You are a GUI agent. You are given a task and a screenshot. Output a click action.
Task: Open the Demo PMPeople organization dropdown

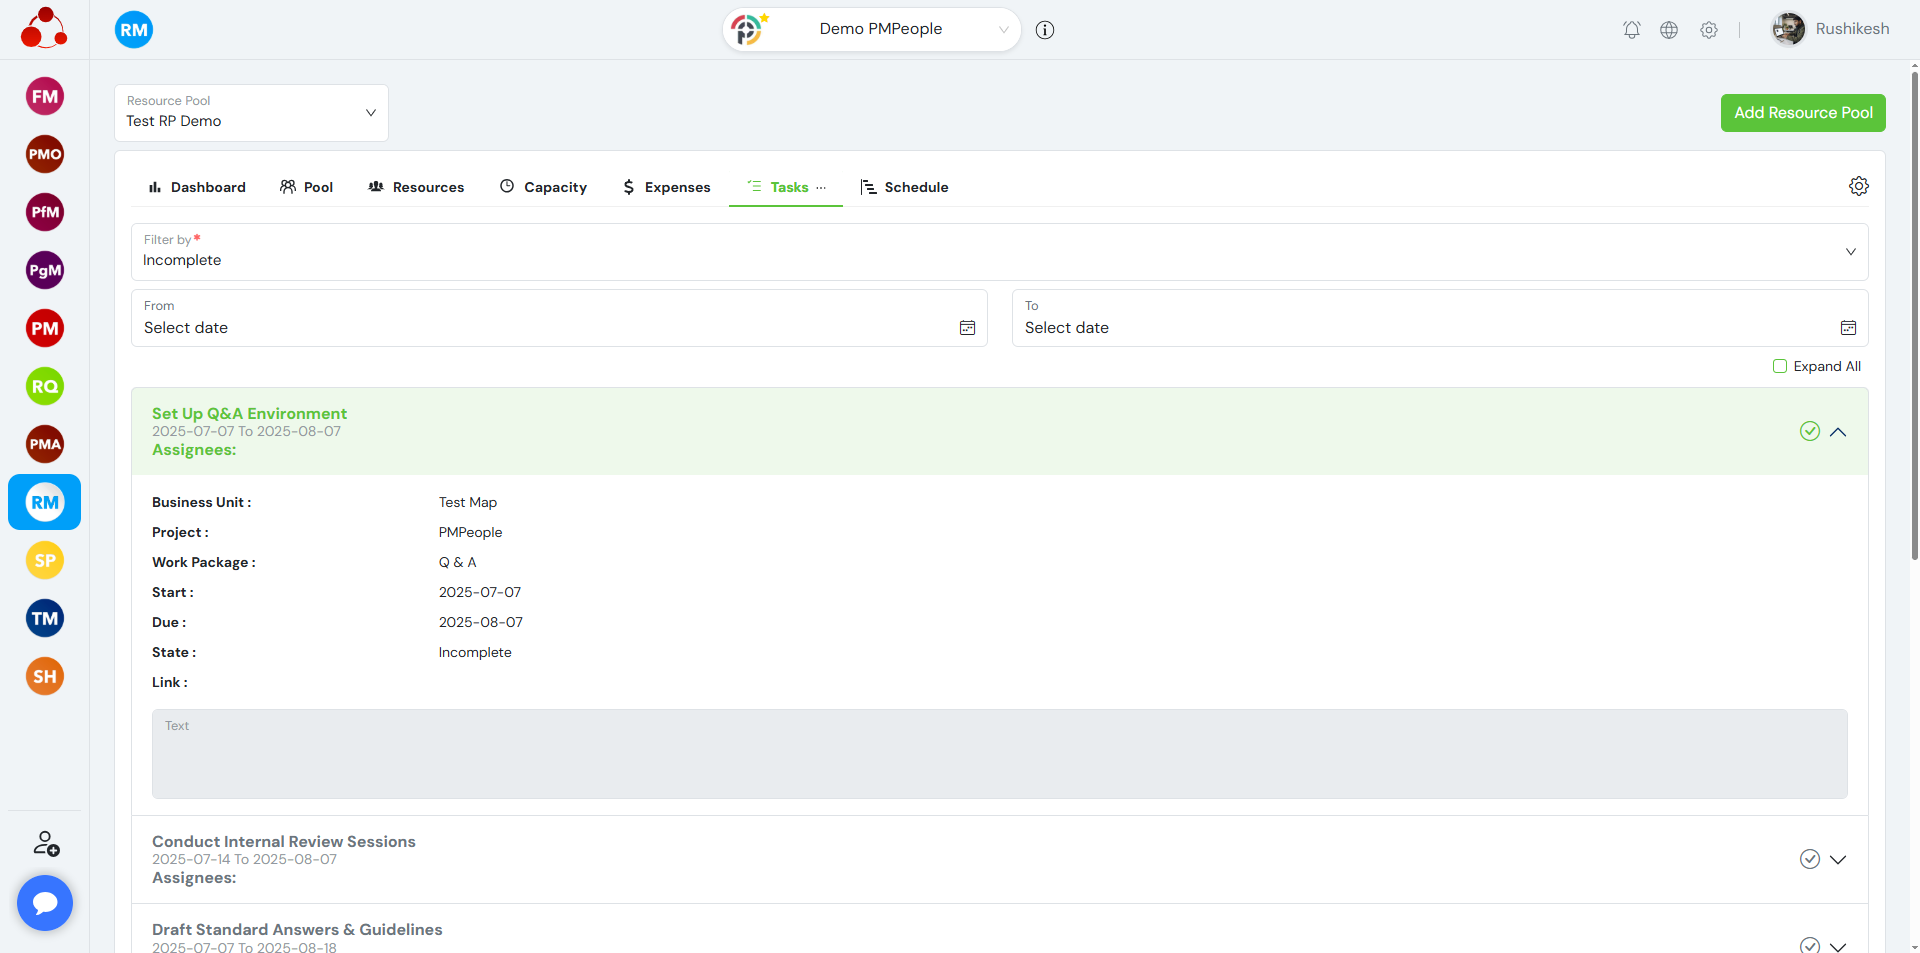872,29
